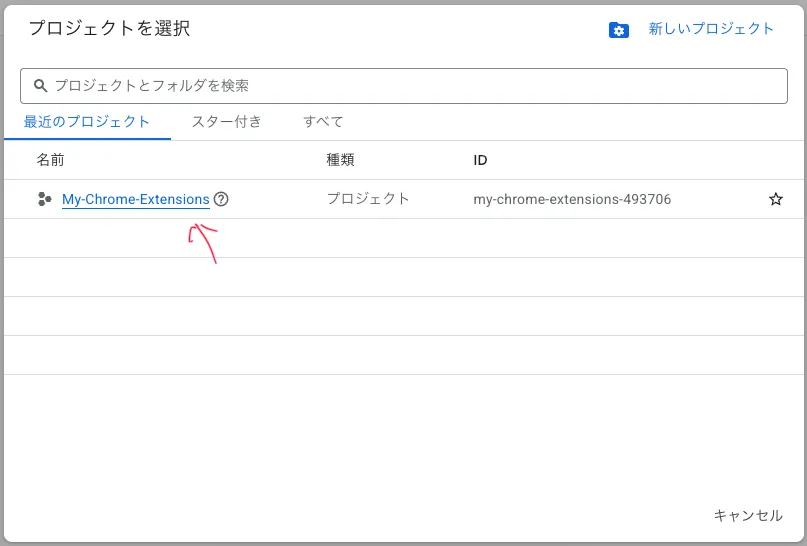Screen dimensions: 807x546
Task: Focus the プロジェクトとフォルダを検索 search field
Action: [404, 86]
